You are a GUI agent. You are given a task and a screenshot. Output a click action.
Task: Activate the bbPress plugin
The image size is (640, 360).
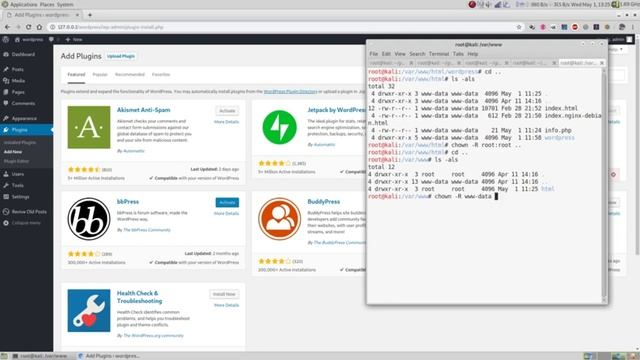227,202
